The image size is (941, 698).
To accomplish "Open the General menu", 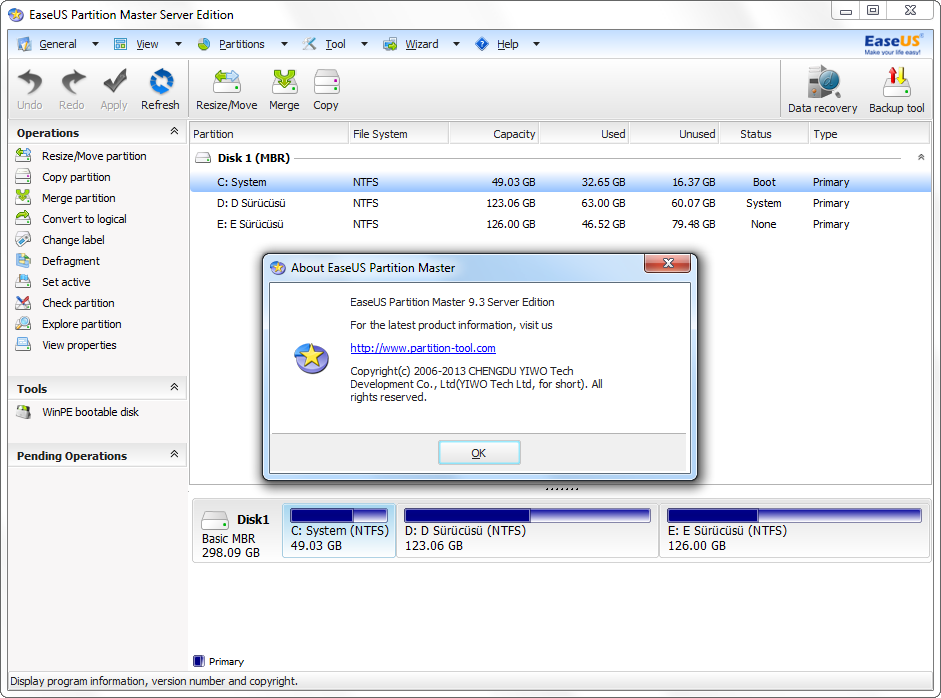I will [x=58, y=44].
